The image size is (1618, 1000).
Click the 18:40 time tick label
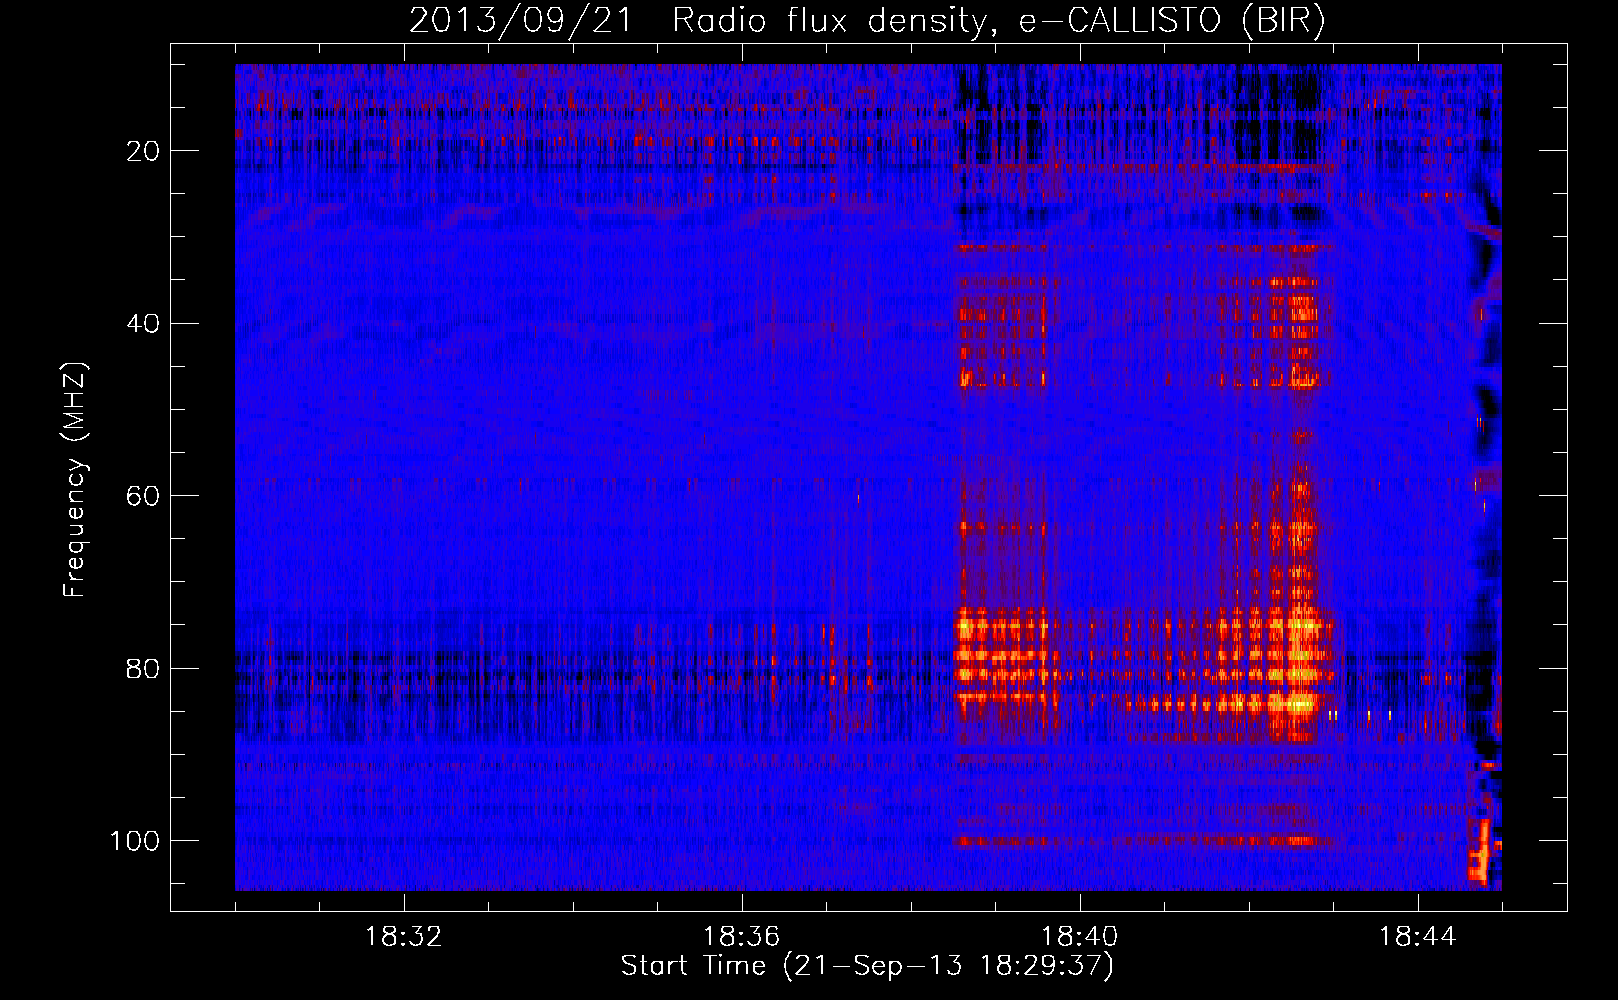tap(1080, 937)
